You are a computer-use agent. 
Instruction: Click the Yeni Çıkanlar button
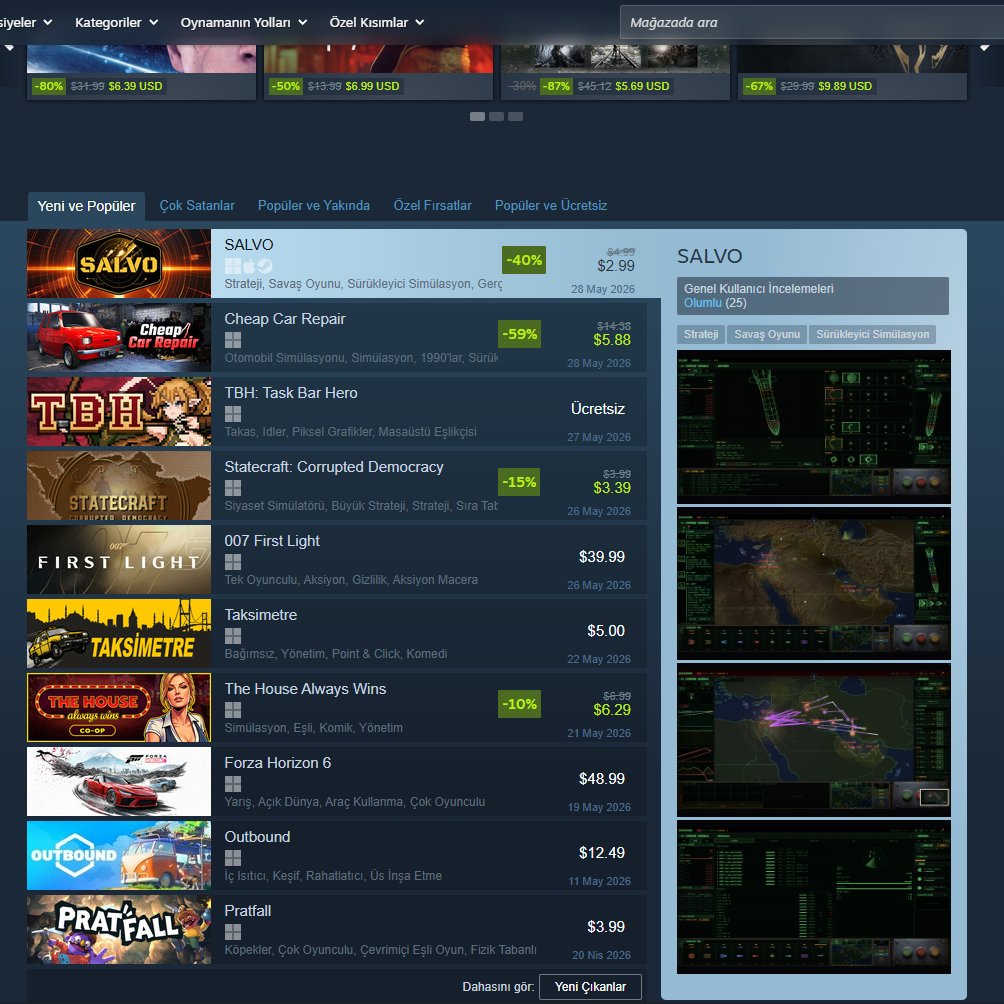(x=590, y=986)
